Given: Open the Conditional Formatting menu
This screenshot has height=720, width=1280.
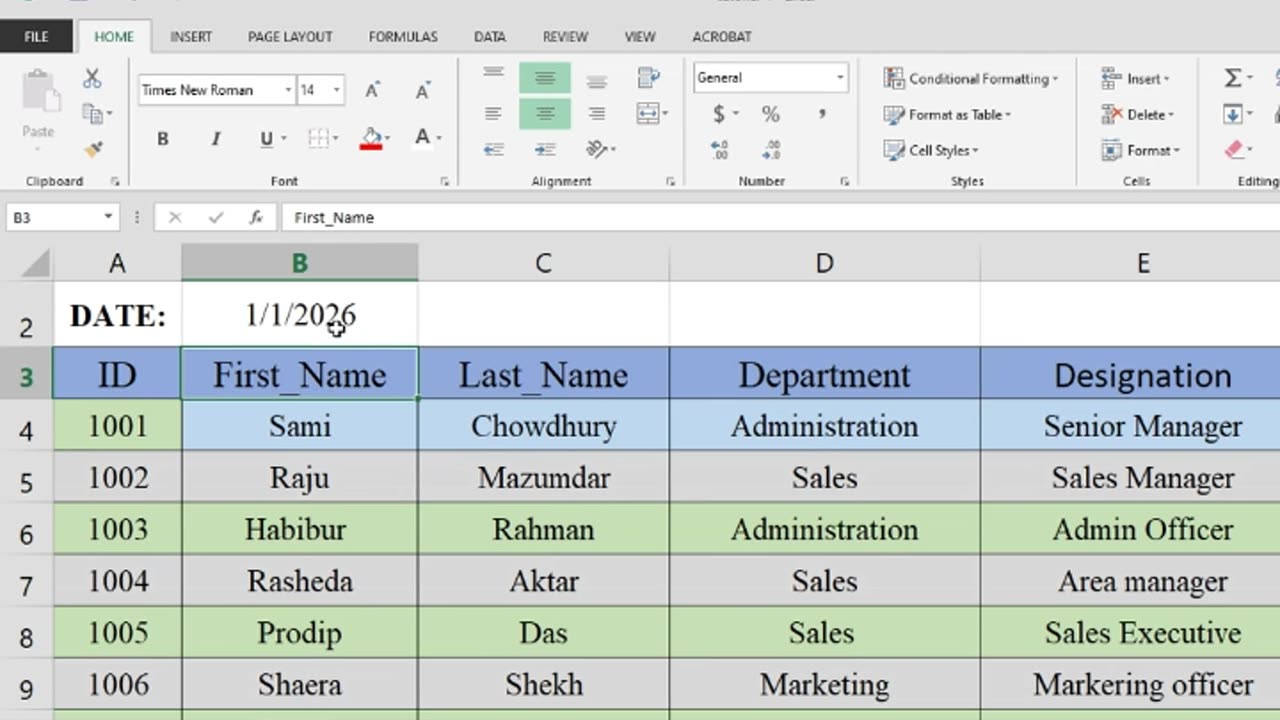Looking at the screenshot, I should (x=970, y=78).
